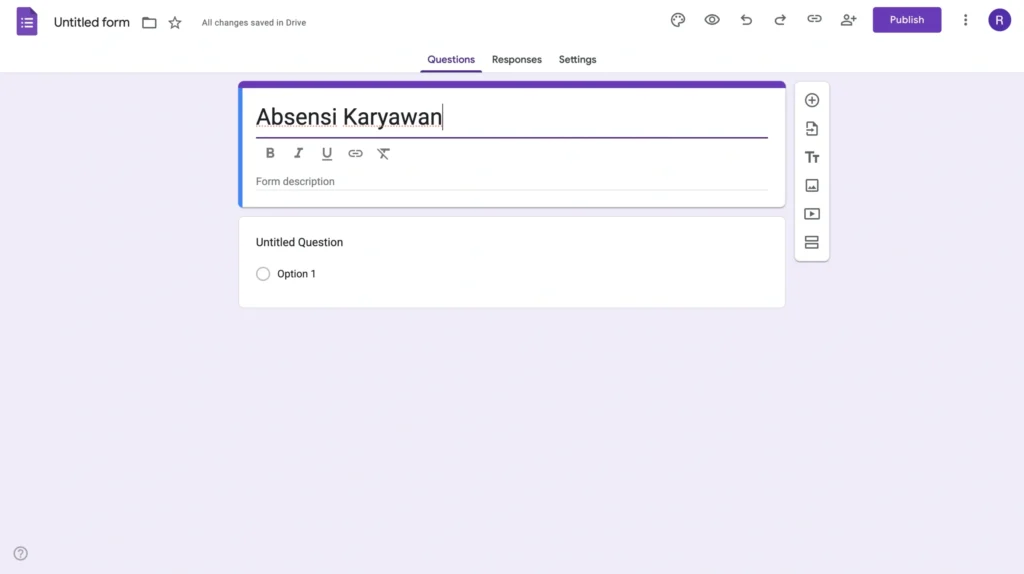Viewport: 1024px width, 574px height.
Task: Open the customize theme palette
Action: [x=678, y=20]
